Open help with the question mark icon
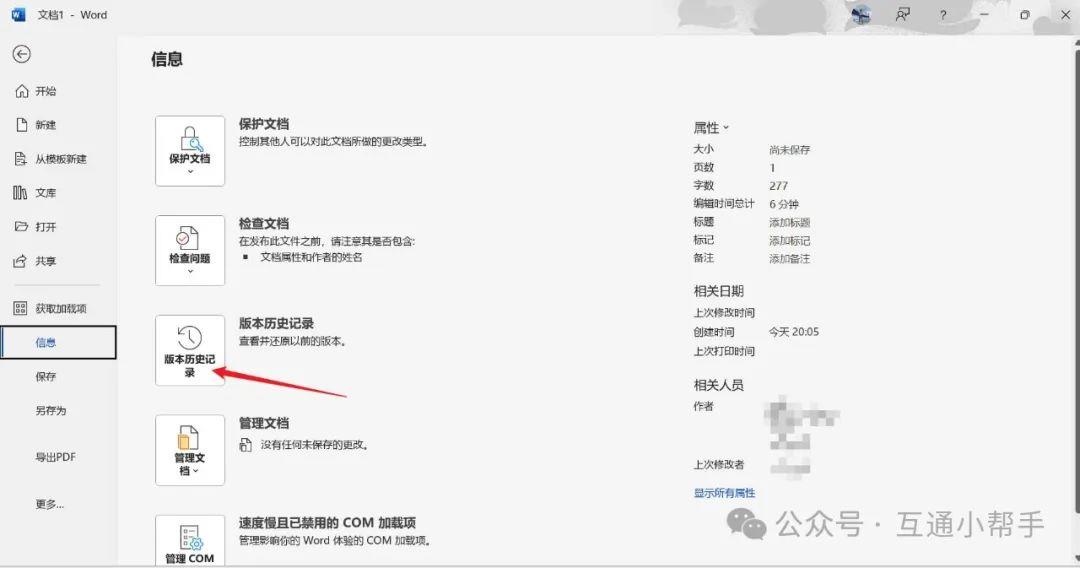The width and height of the screenshot is (1080, 568). [943, 14]
